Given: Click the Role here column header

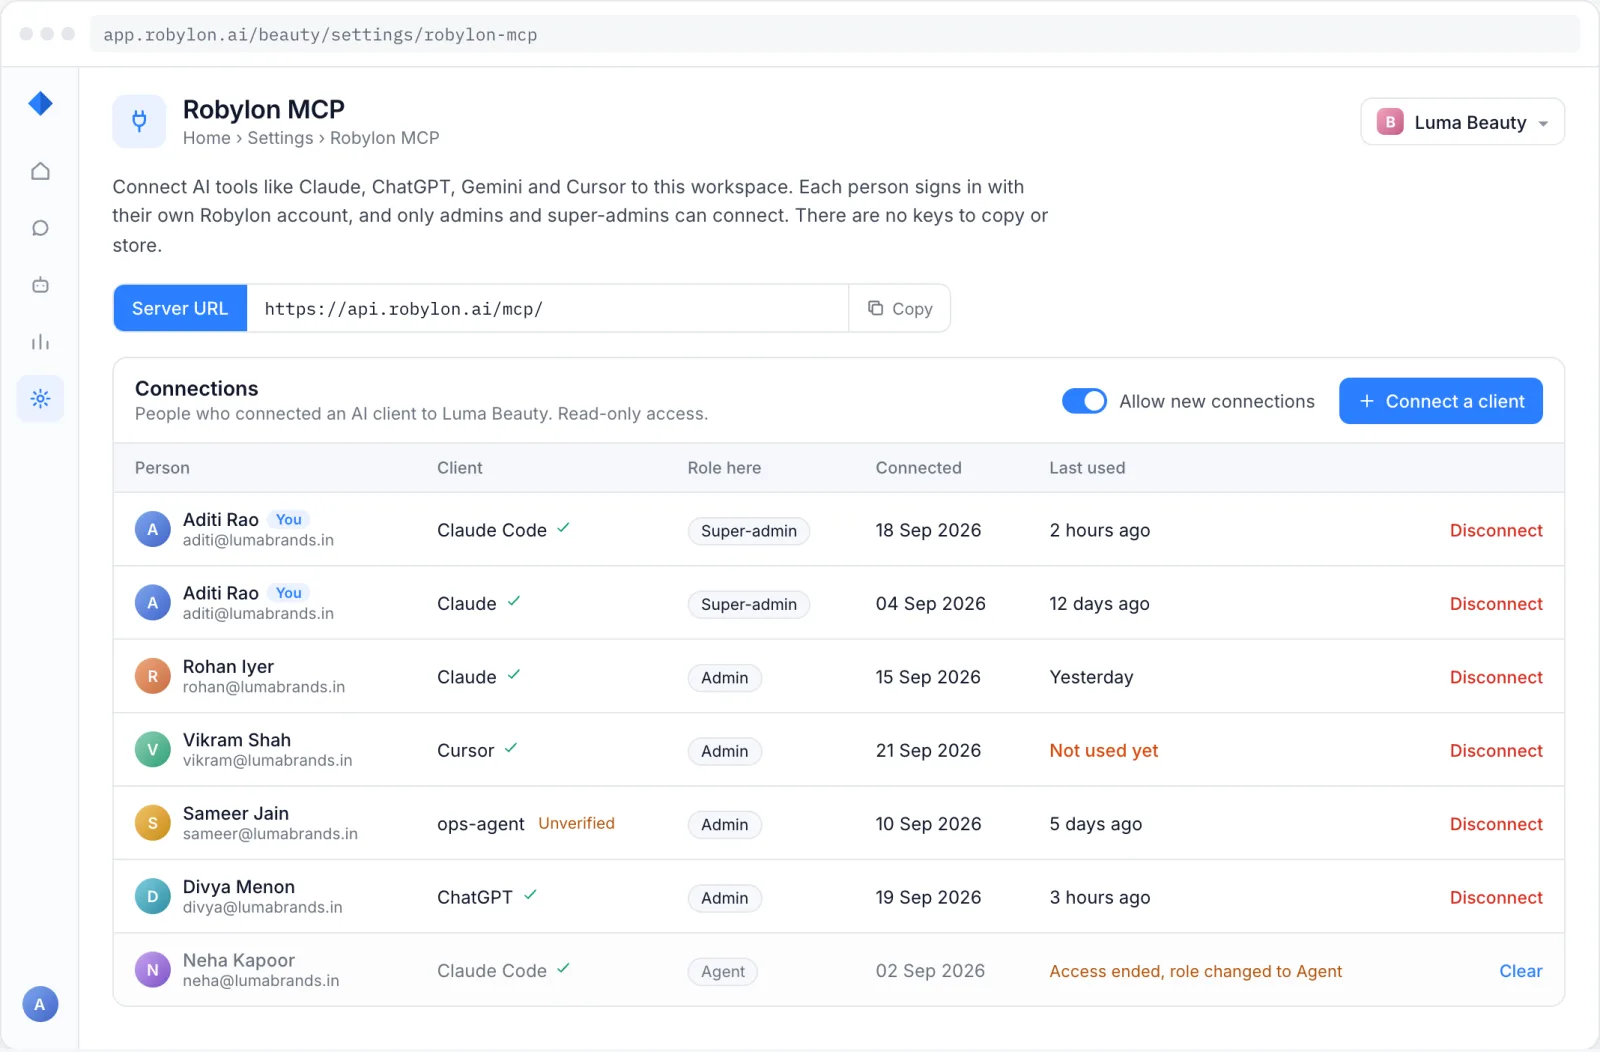Looking at the screenshot, I should point(724,467).
